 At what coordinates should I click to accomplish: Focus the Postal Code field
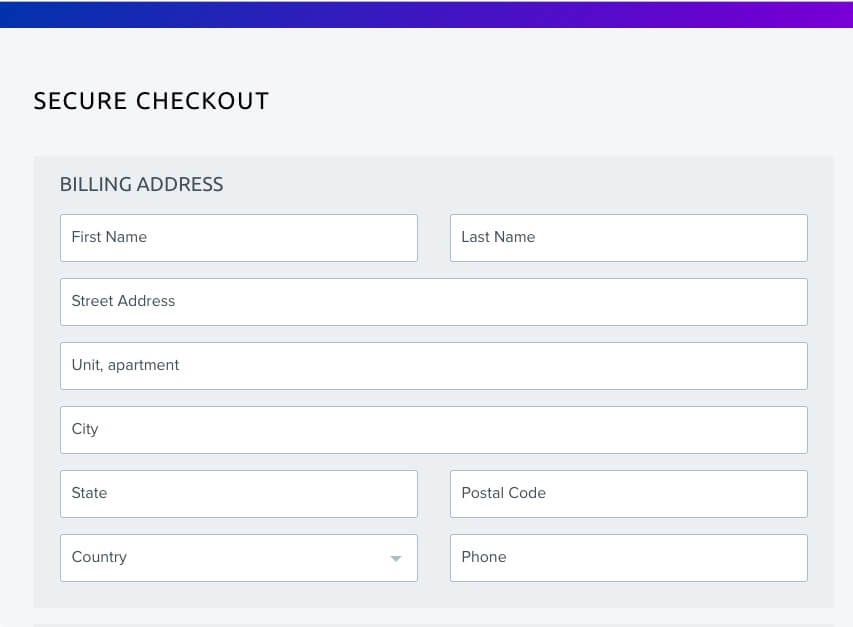click(x=628, y=494)
